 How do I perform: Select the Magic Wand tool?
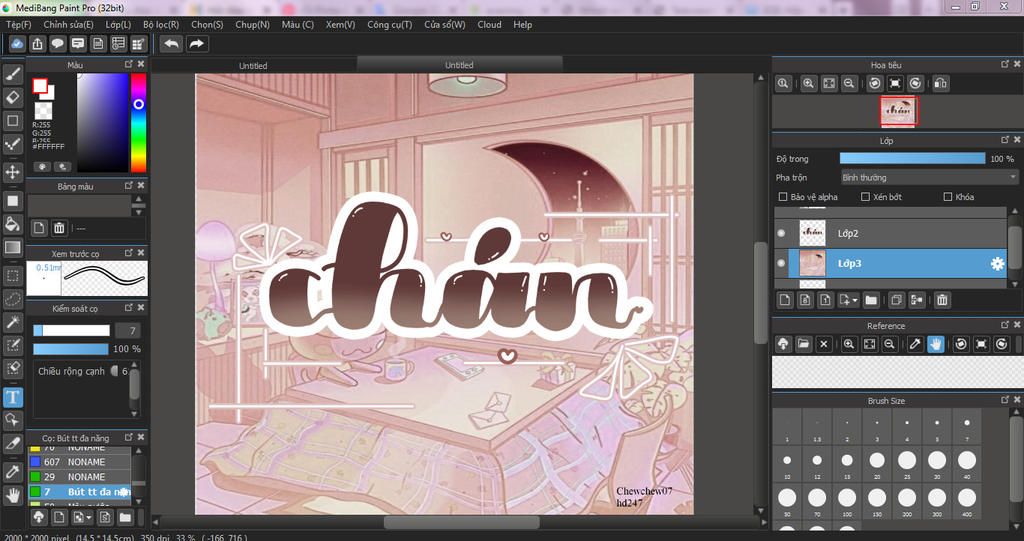pos(12,322)
